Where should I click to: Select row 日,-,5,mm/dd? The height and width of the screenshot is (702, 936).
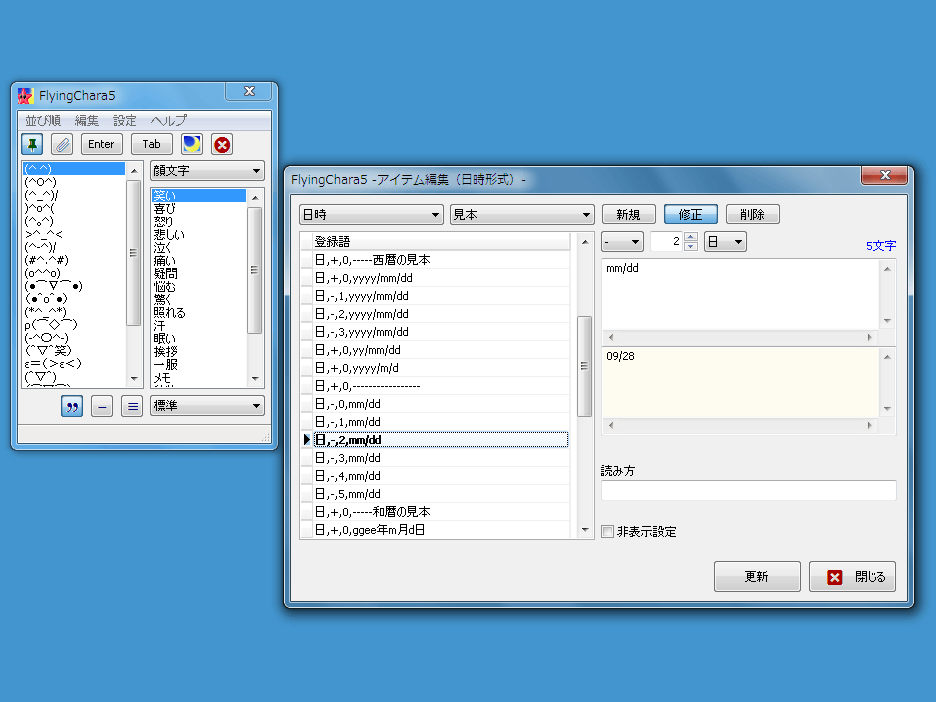tap(441, 494)
